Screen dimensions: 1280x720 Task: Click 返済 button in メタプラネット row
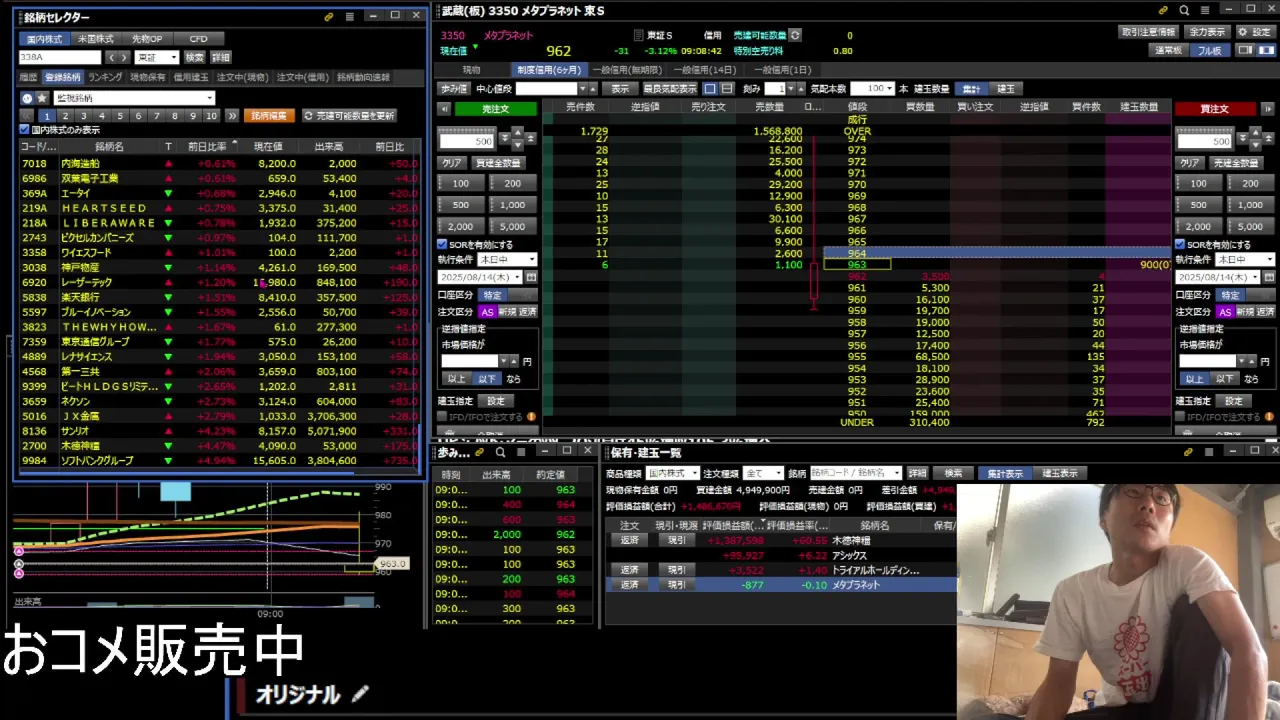[629, 585]
